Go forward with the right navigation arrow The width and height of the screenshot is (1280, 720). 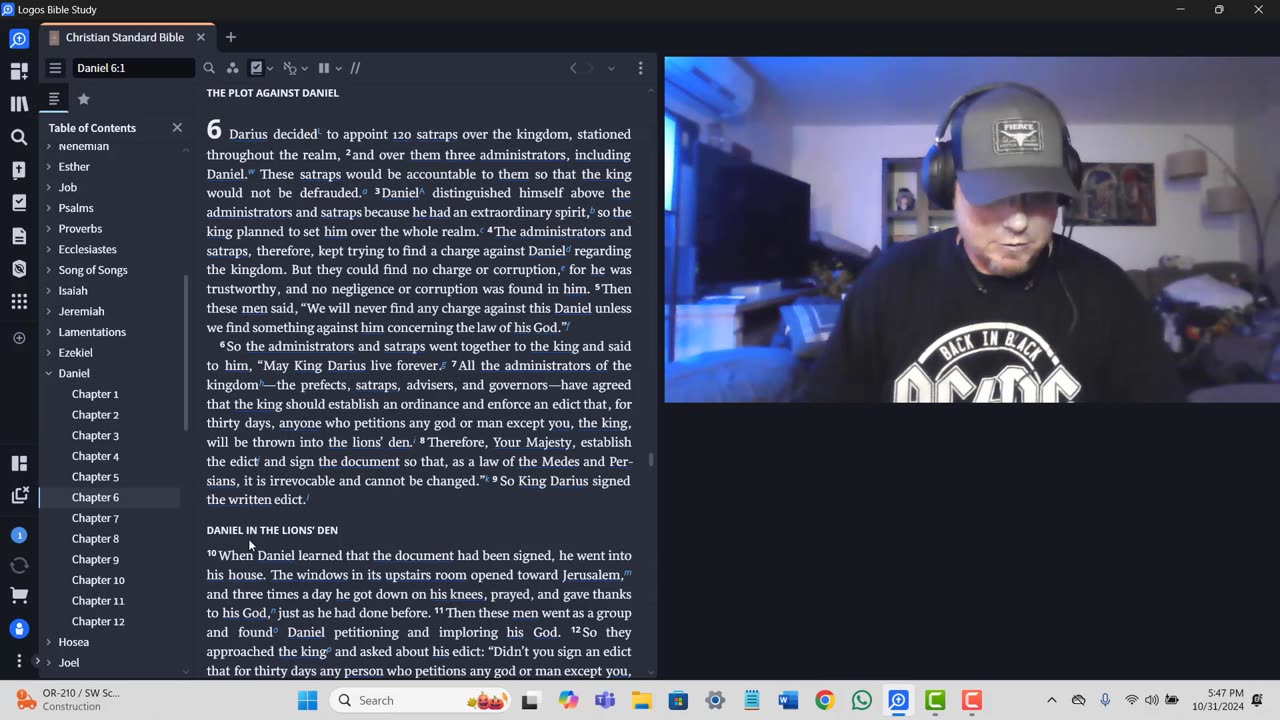[x=590, y=68]
